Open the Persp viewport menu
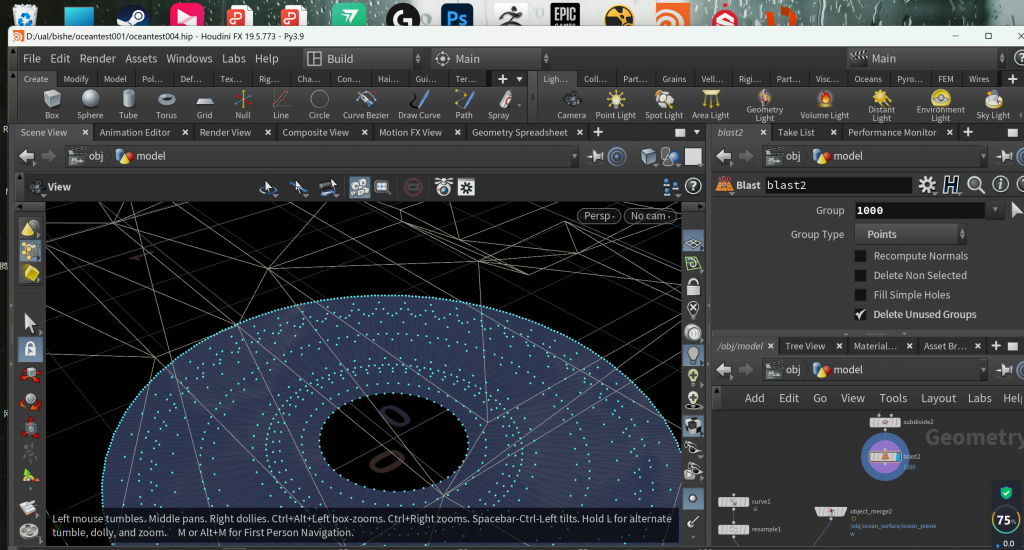 tap(599, 216)
